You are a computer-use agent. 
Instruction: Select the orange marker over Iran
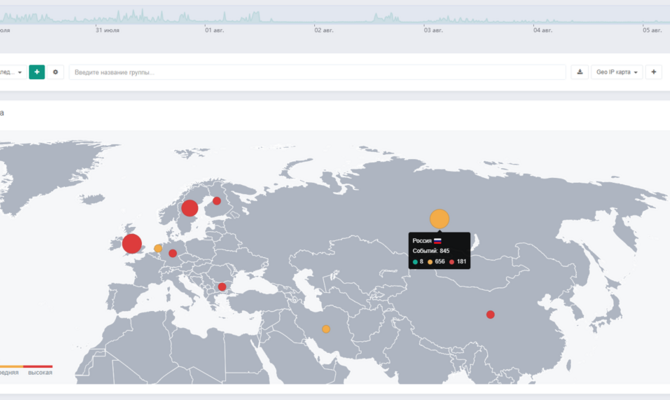pos(326,328)
